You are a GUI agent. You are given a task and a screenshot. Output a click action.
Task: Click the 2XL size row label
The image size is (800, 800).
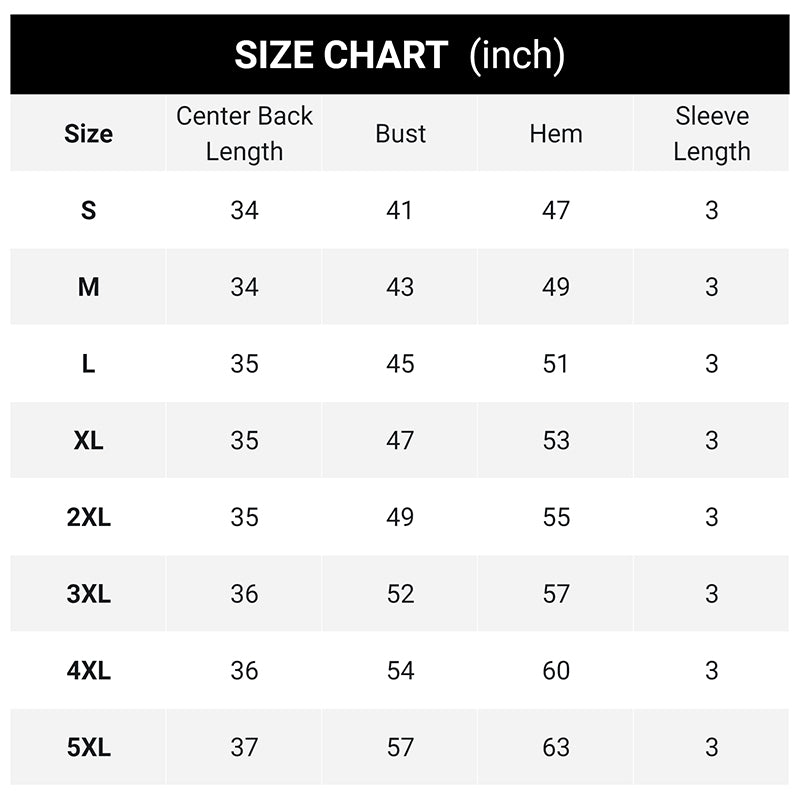coord(88,517)
